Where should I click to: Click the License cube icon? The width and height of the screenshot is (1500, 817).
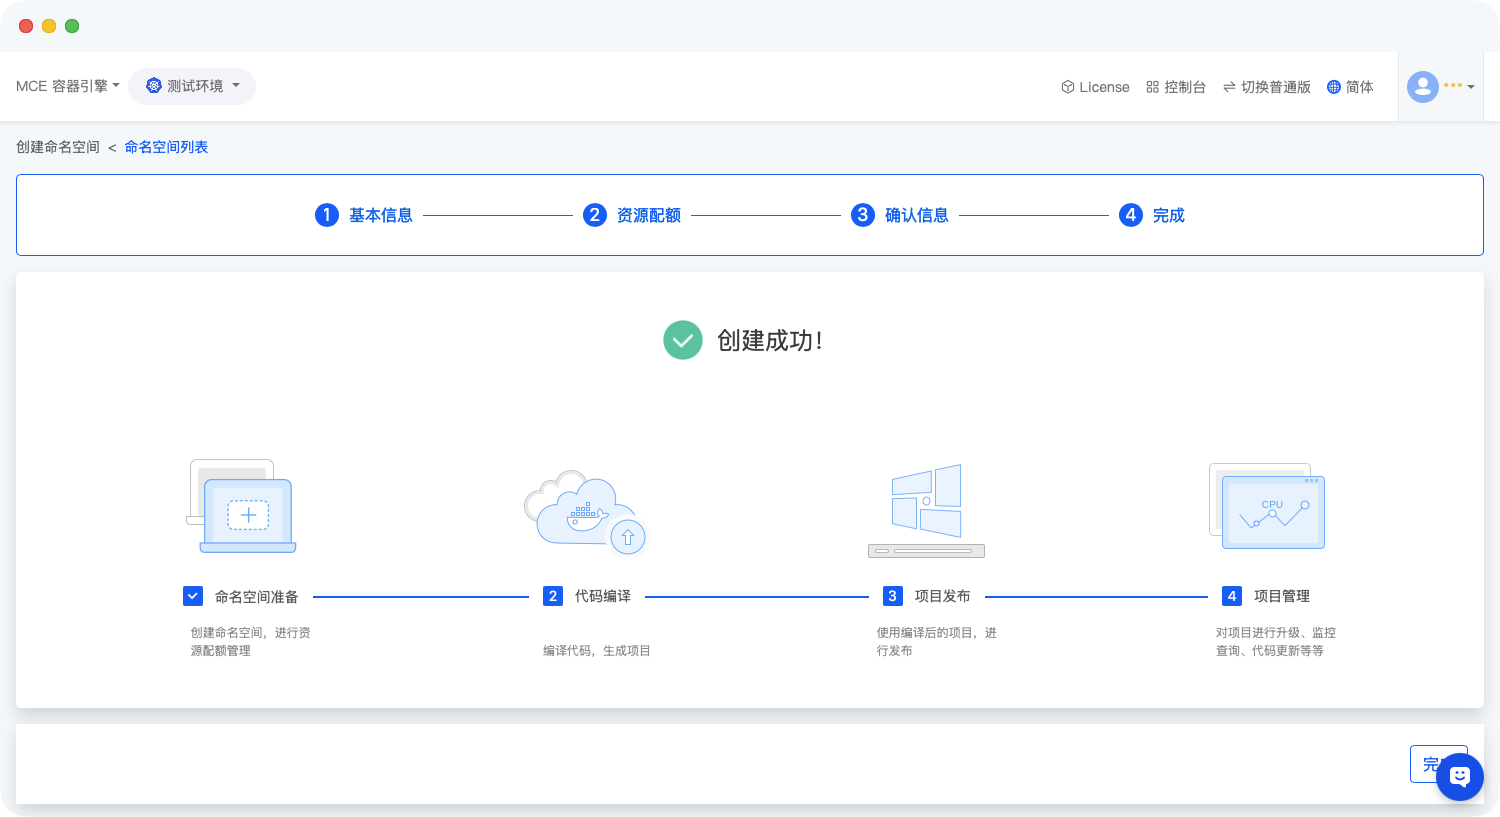1067,87
